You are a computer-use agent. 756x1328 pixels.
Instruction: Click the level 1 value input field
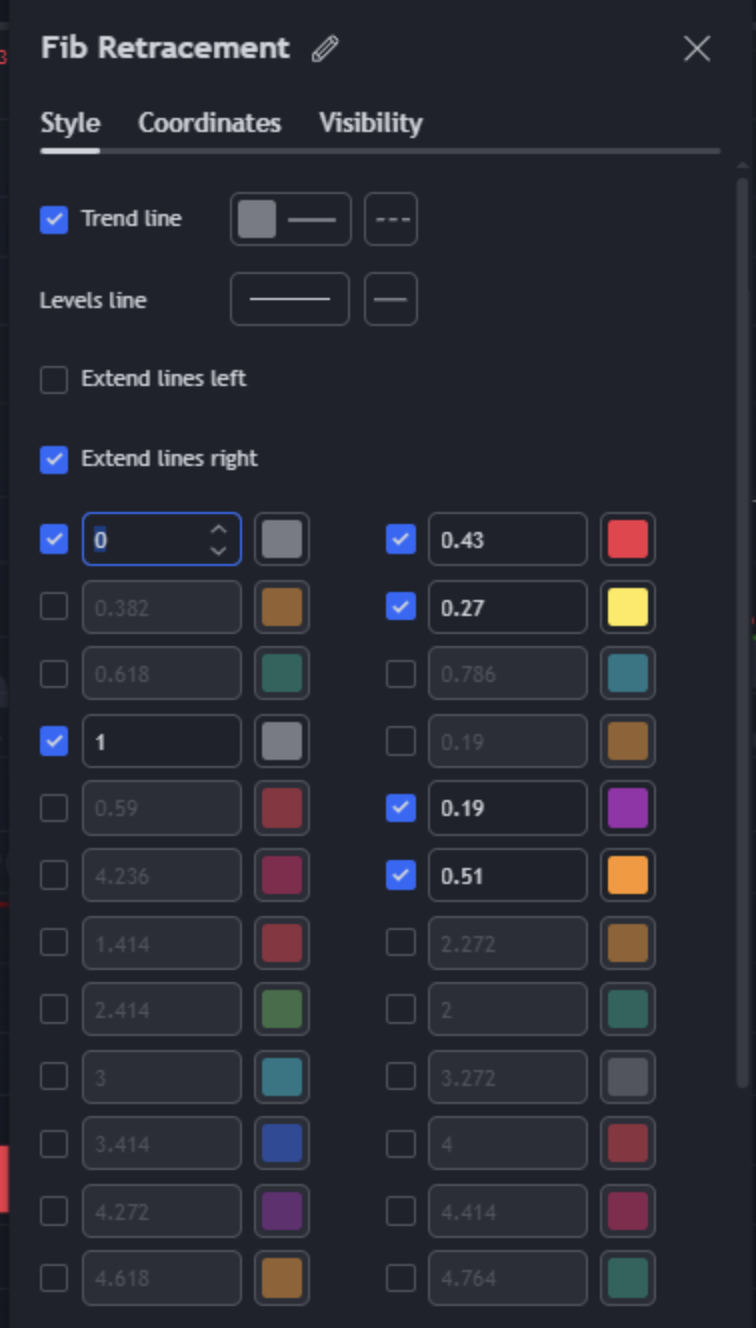coord(162,741)
